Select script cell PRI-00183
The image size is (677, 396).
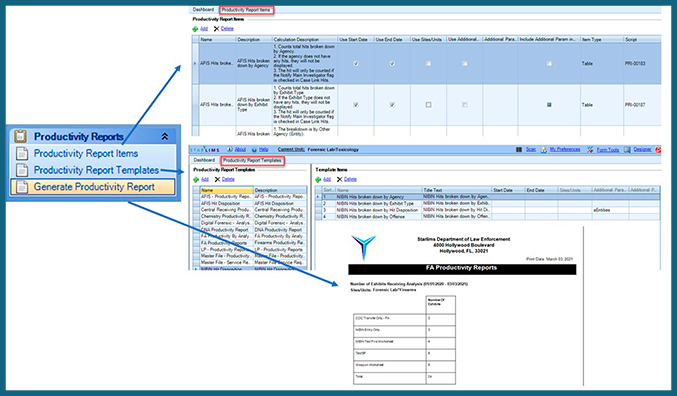click(635, 63)
